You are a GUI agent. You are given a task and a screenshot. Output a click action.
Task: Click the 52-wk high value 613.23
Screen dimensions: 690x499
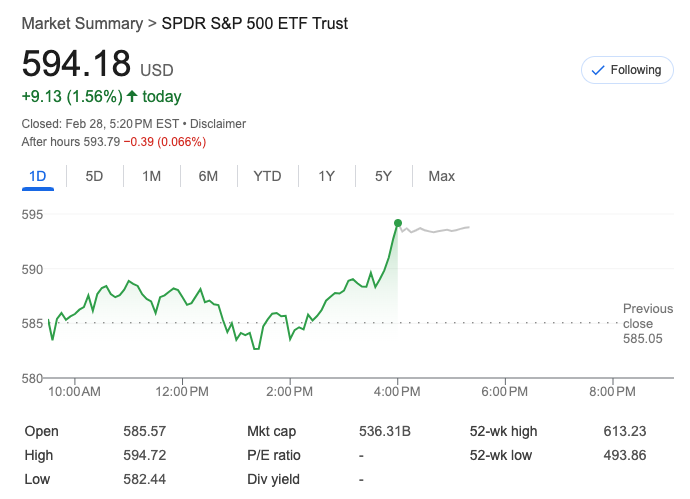click(626, 431)
